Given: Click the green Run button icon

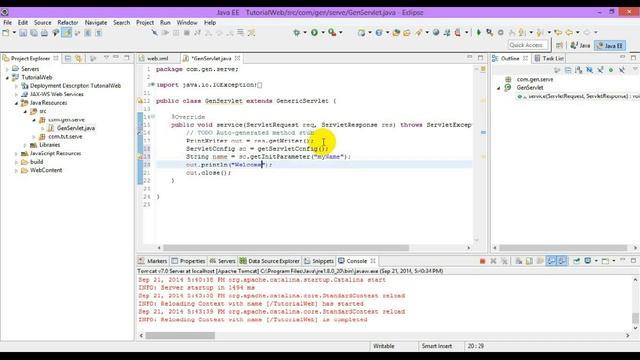Looking at the screenshot, I should (314, 33).
